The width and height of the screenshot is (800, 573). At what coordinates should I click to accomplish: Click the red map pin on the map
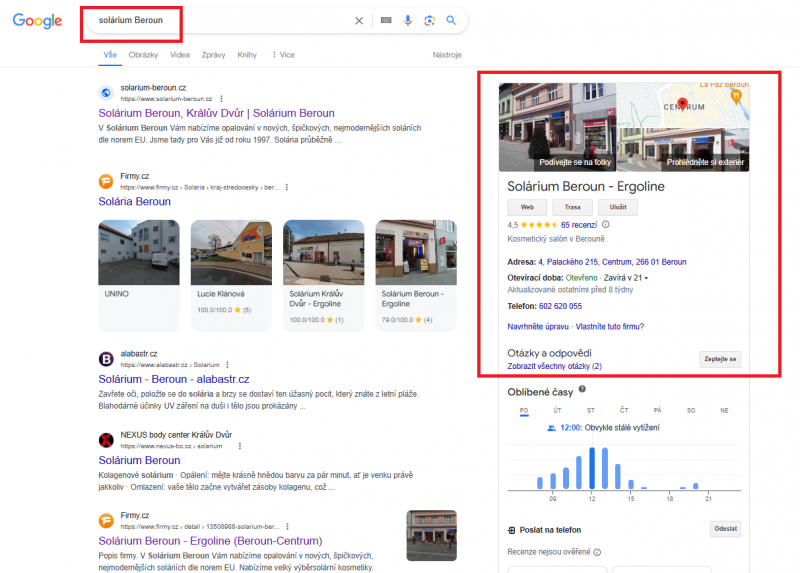(682, 104)
